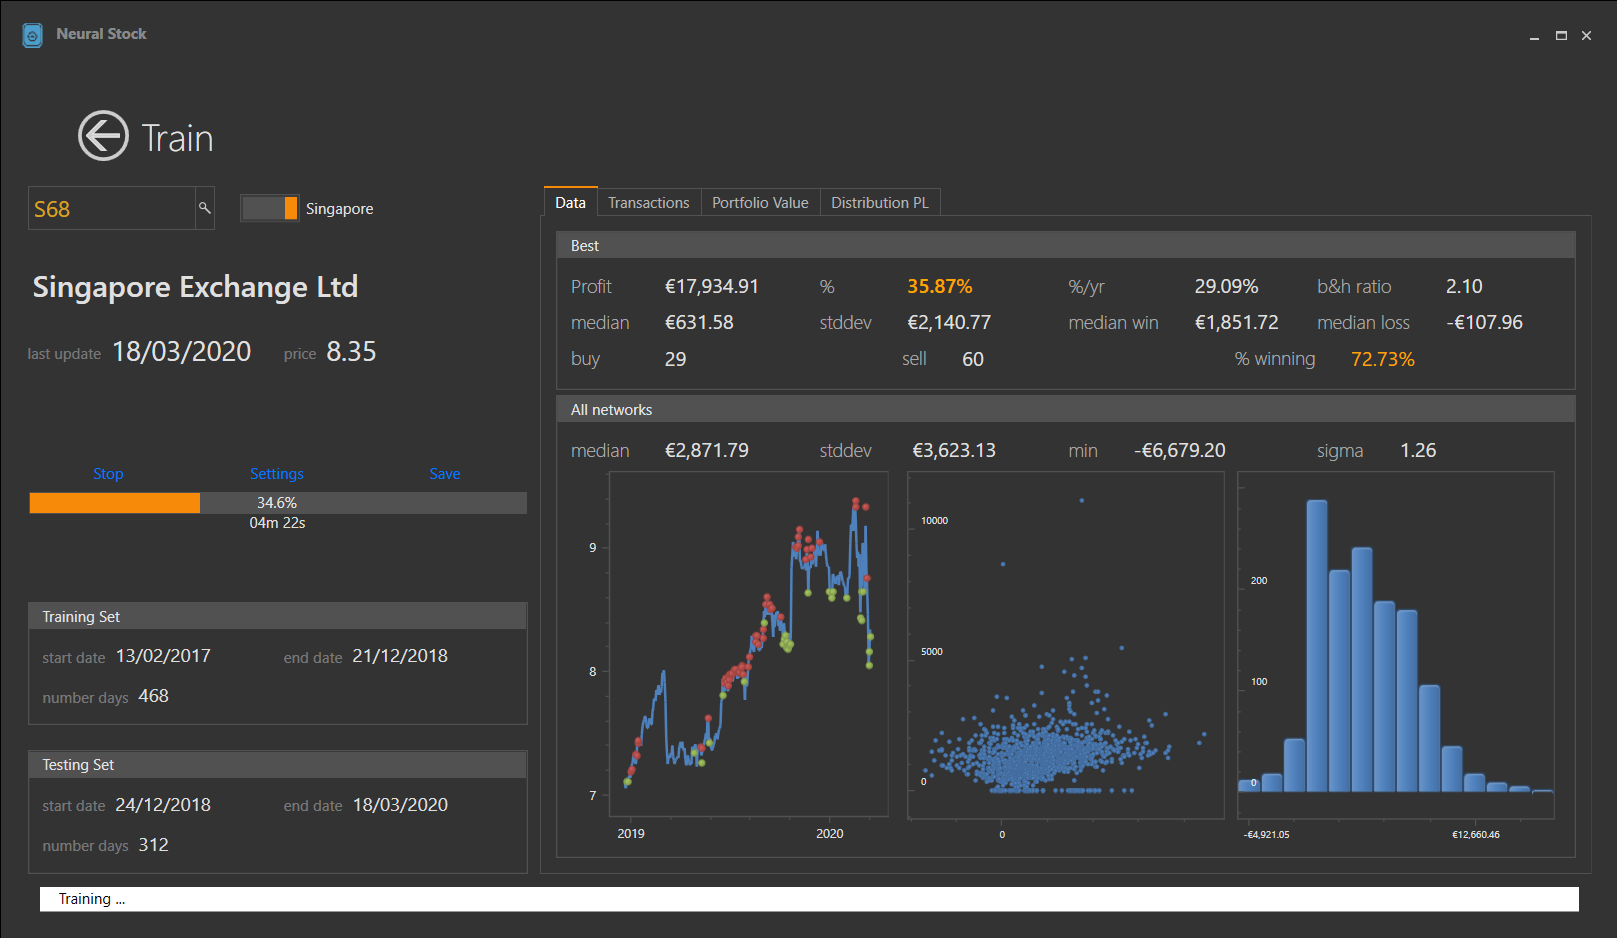Open the Portfolio Value tab
Image resolution: width=1617 pixels, height=938 pixels.
(x=760, y=202)
